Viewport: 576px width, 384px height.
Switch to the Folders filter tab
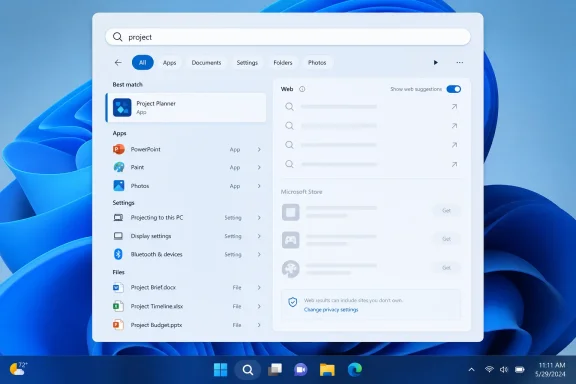[x=283, y=62]
